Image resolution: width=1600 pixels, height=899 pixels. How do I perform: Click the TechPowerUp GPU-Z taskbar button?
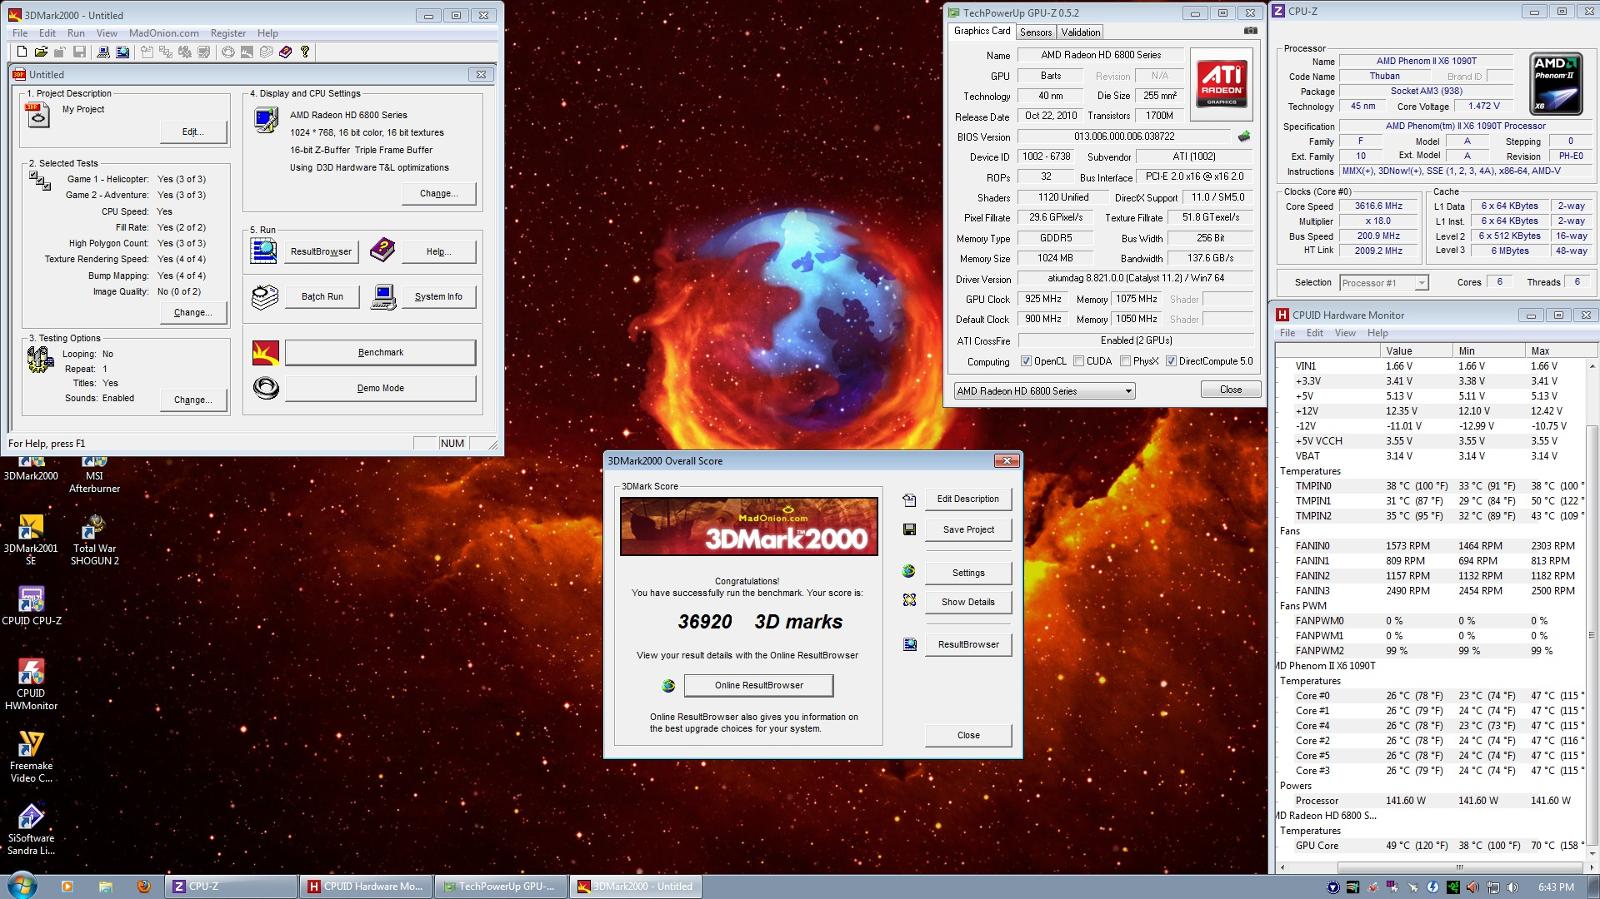(503, 886)
